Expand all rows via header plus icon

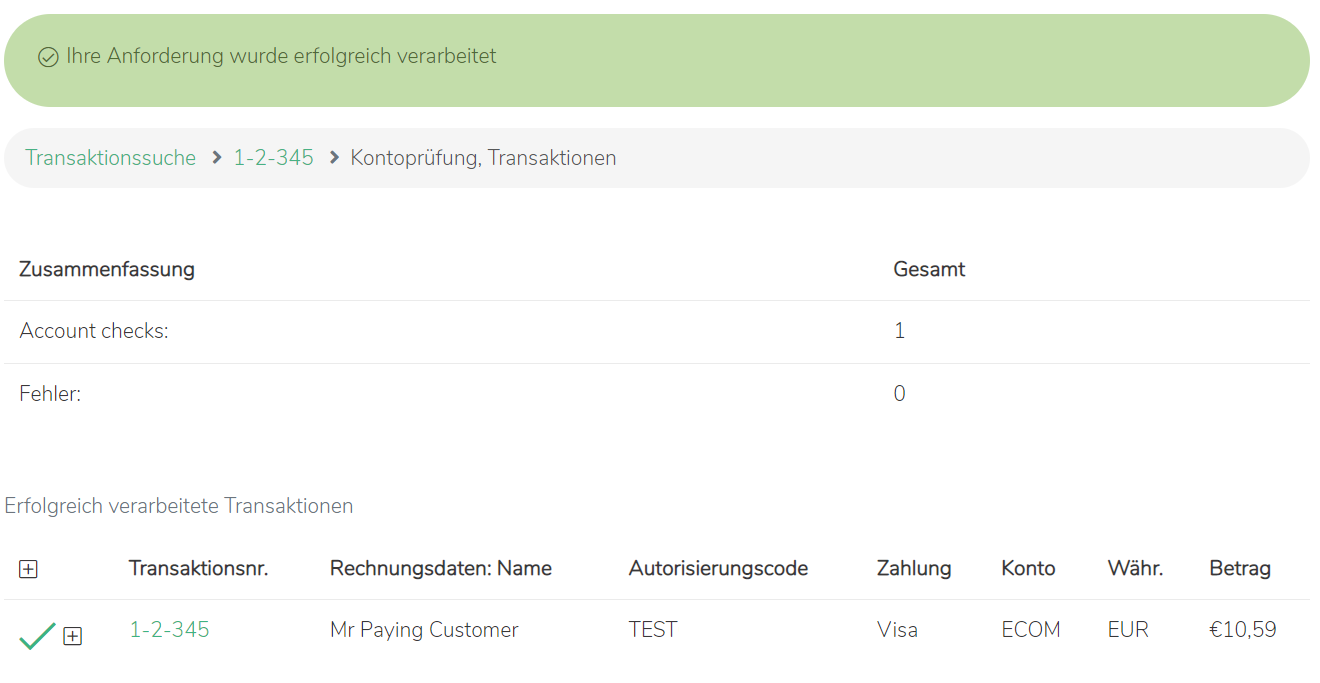[28, 569]
